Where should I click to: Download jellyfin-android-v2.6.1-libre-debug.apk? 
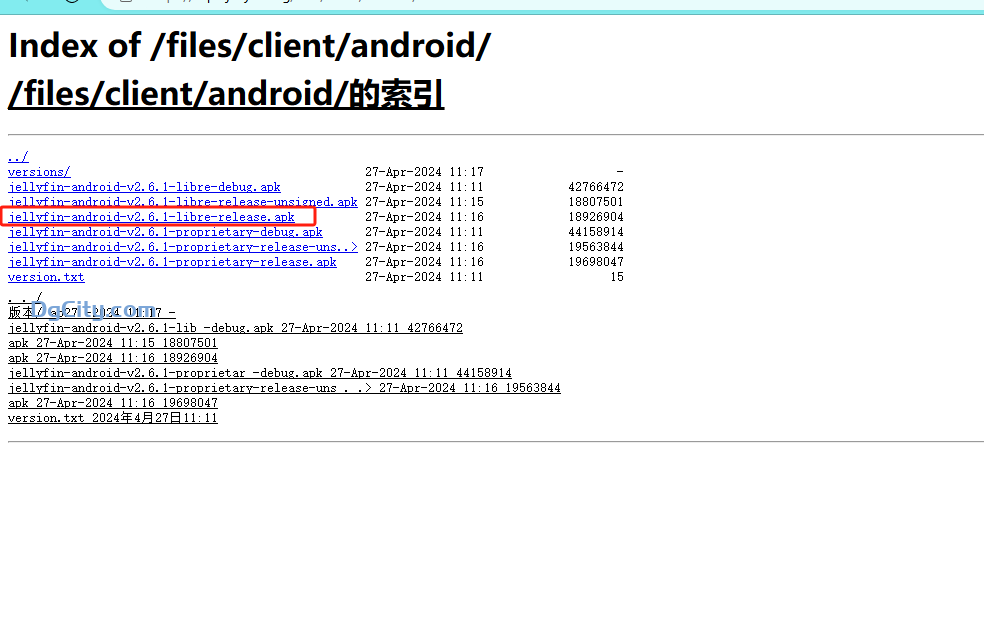pos(144,187)
